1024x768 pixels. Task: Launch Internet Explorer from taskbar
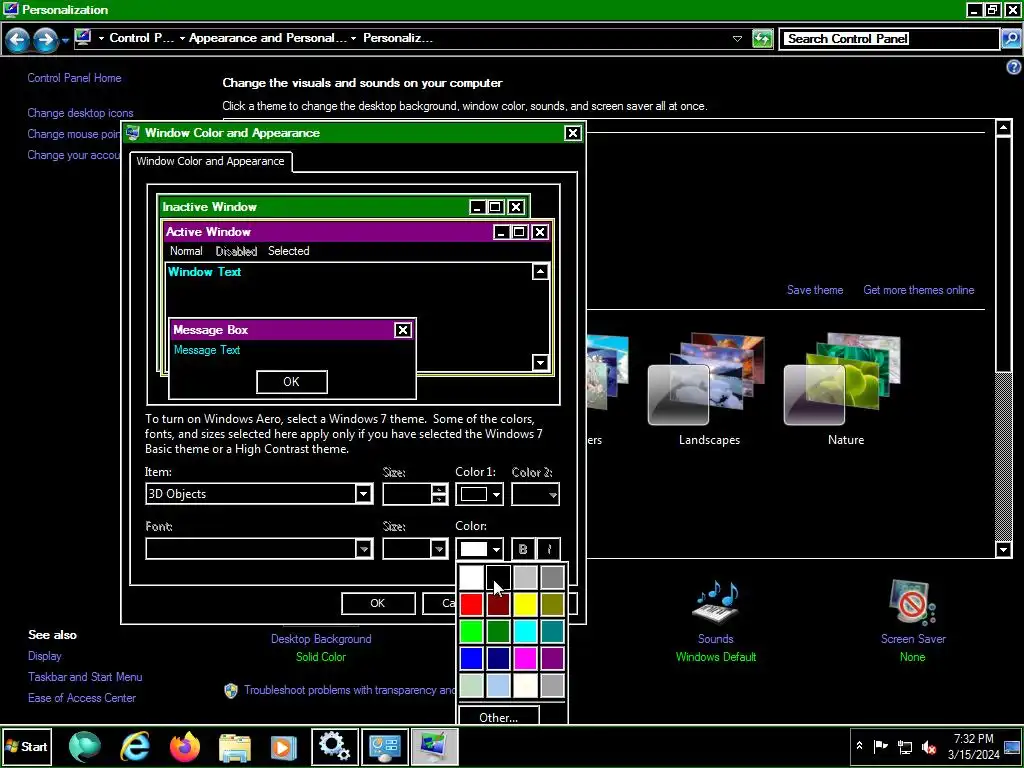pos(135,746)
